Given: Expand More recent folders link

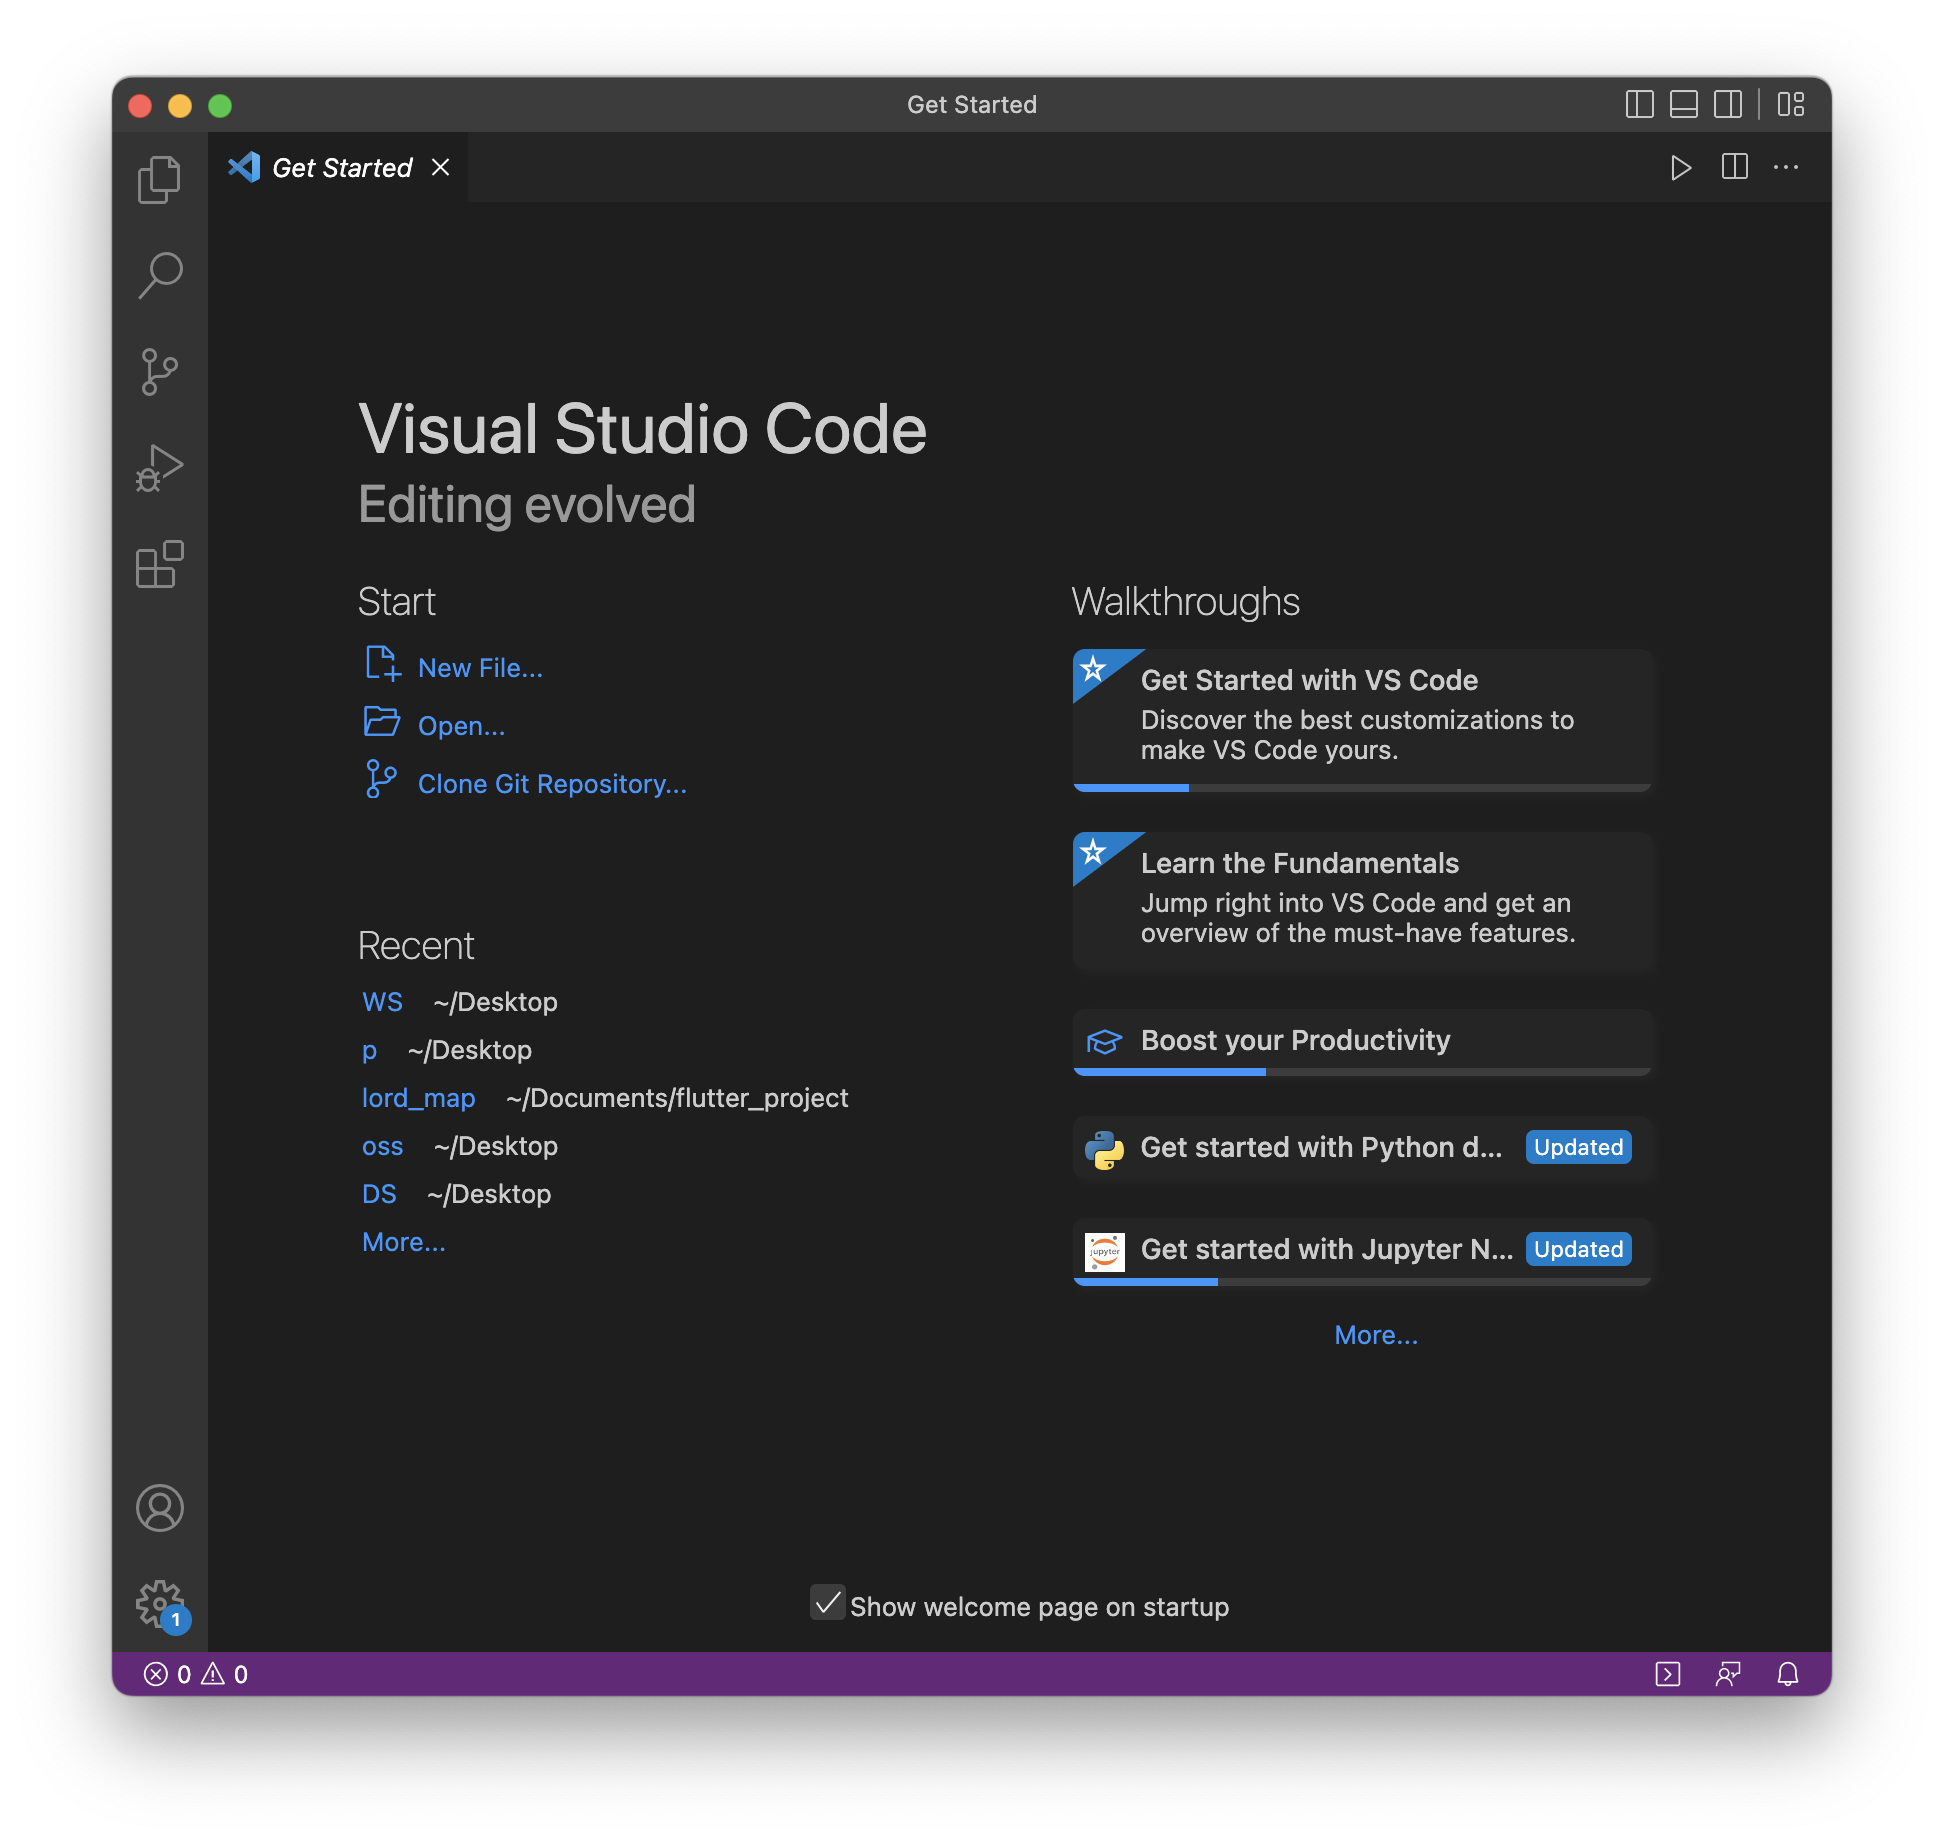Looking at the screenshot, I should tap(404, 1242).
